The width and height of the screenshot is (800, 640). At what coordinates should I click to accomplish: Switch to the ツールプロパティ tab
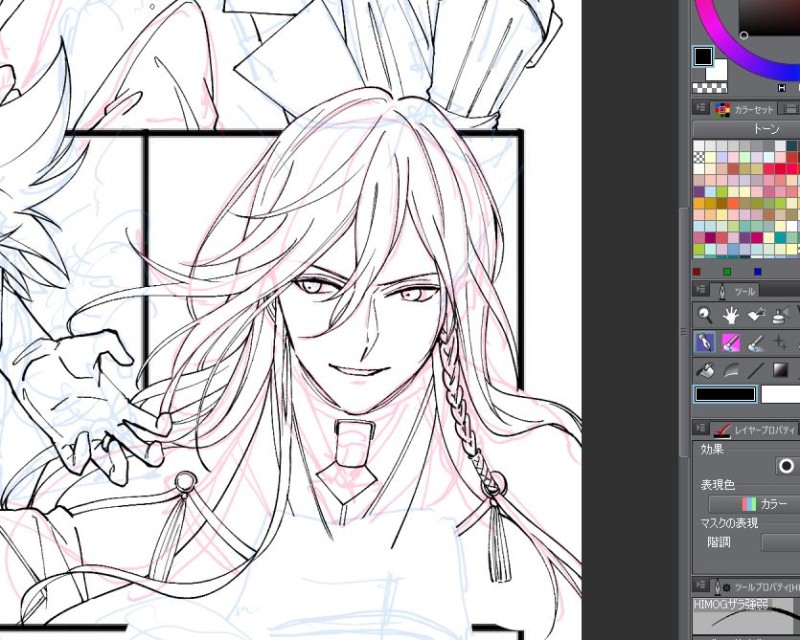pos(757,586)
